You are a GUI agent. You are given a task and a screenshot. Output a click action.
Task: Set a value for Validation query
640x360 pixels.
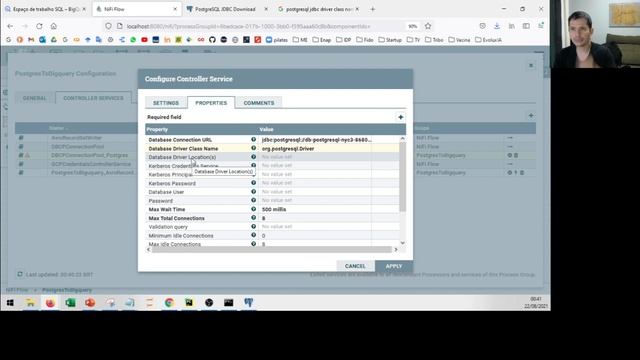[316, 227]
